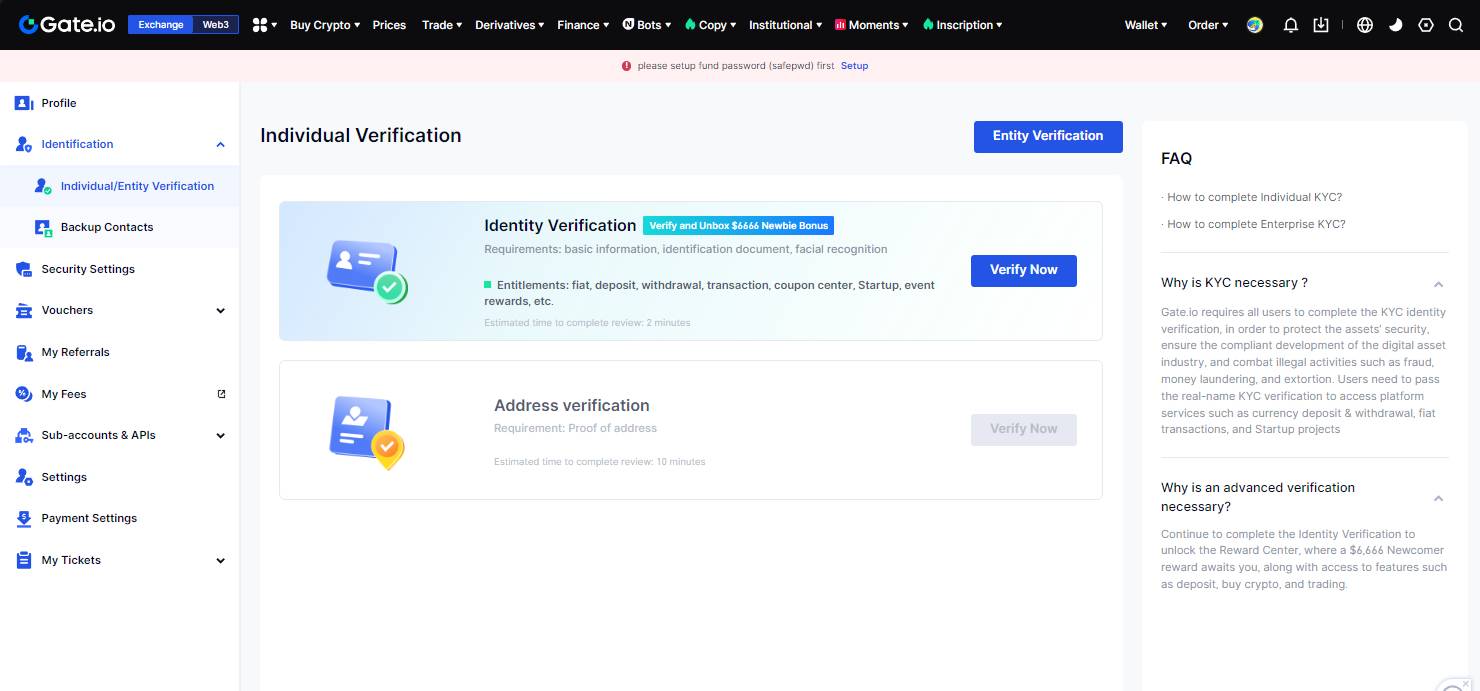Open the apps grid icon
This screenshot has width=1480, height=691.
264,25
